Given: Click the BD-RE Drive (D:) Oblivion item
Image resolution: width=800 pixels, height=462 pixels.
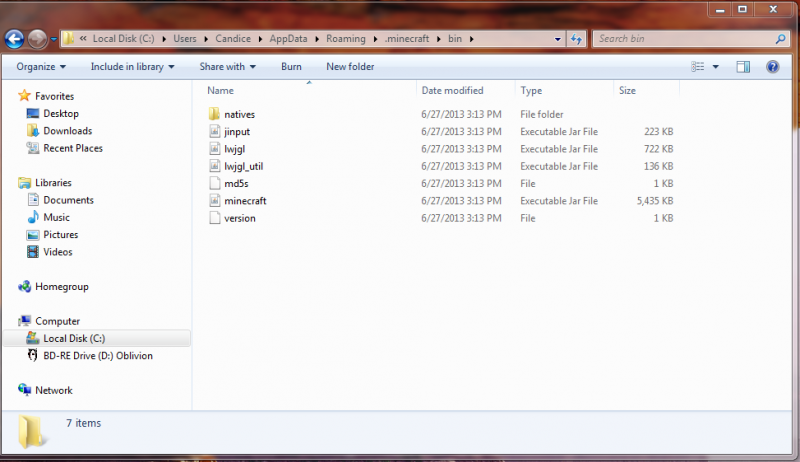Looking at the screenshot, I should (x=97, y=356).
